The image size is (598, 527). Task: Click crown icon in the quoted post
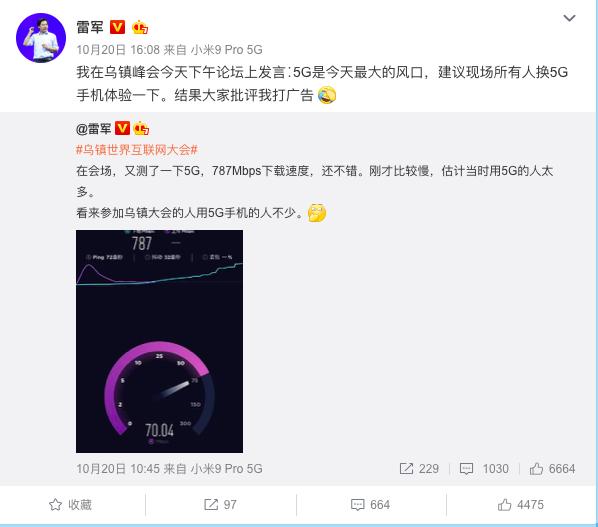click(x=141, y=129)
